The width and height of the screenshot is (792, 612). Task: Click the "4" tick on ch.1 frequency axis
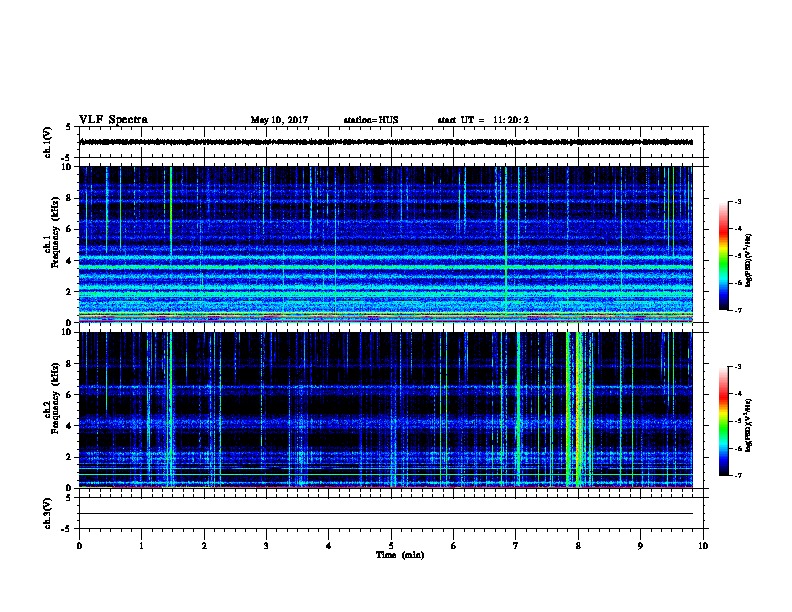click(70, 261)
